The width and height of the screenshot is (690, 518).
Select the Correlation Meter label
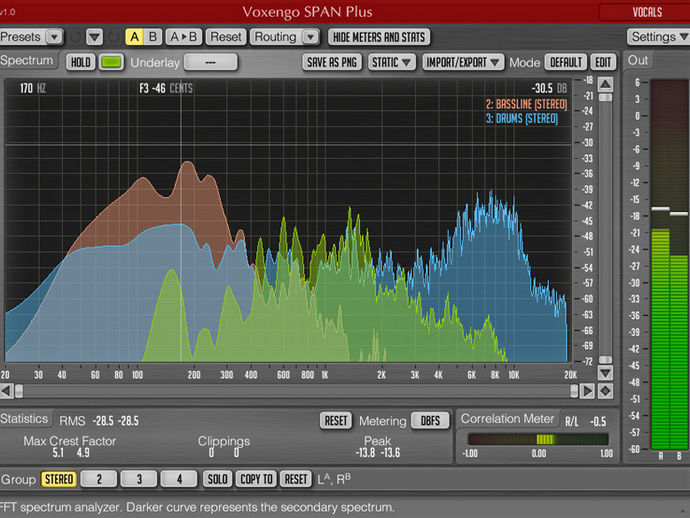point(507,419)
